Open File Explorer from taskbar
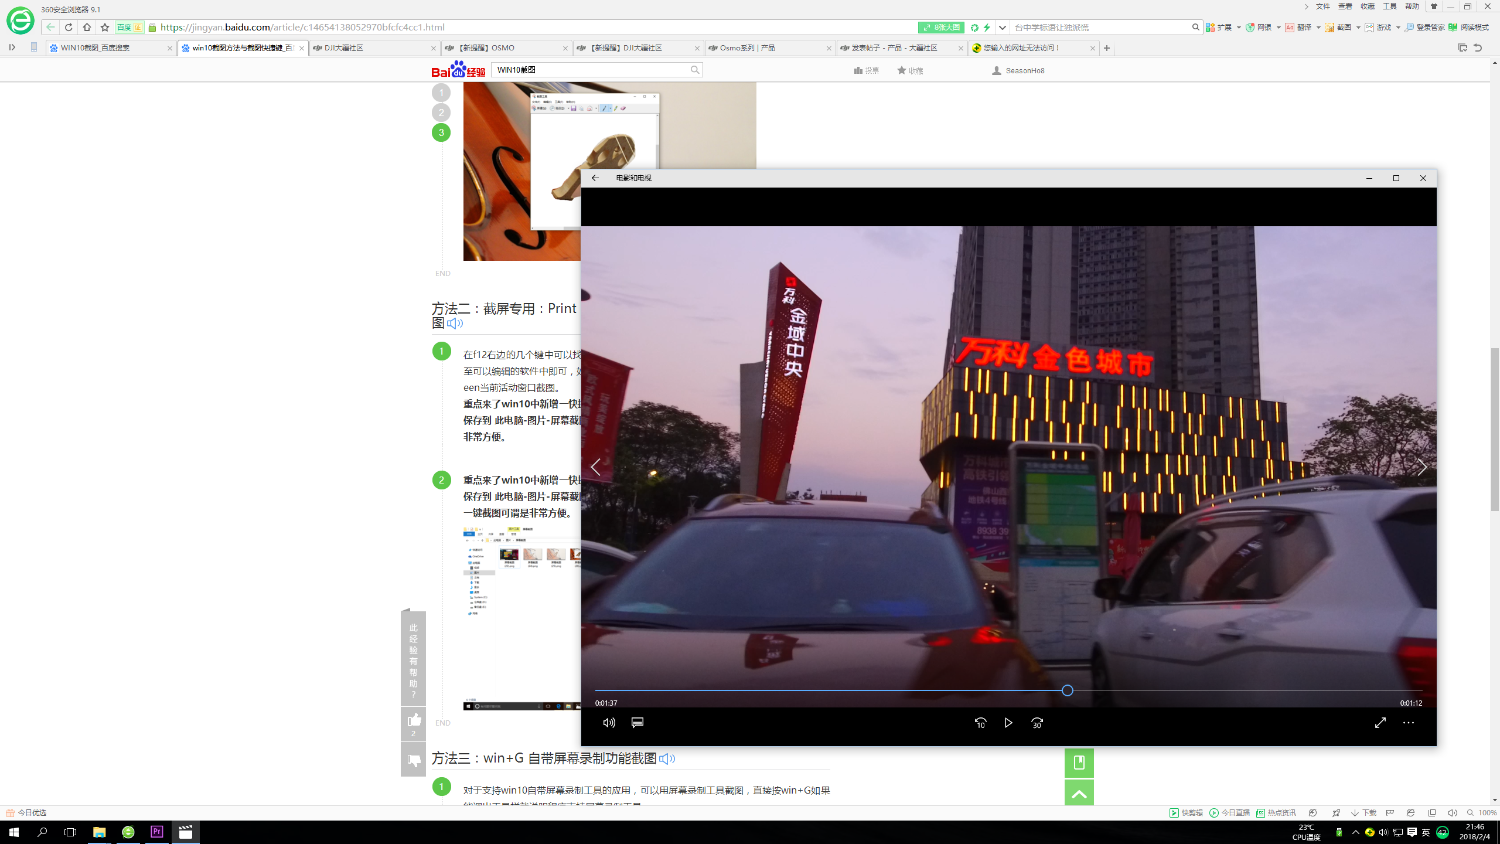This screenshot has width=1500, height=844. [x=99, y=832]
